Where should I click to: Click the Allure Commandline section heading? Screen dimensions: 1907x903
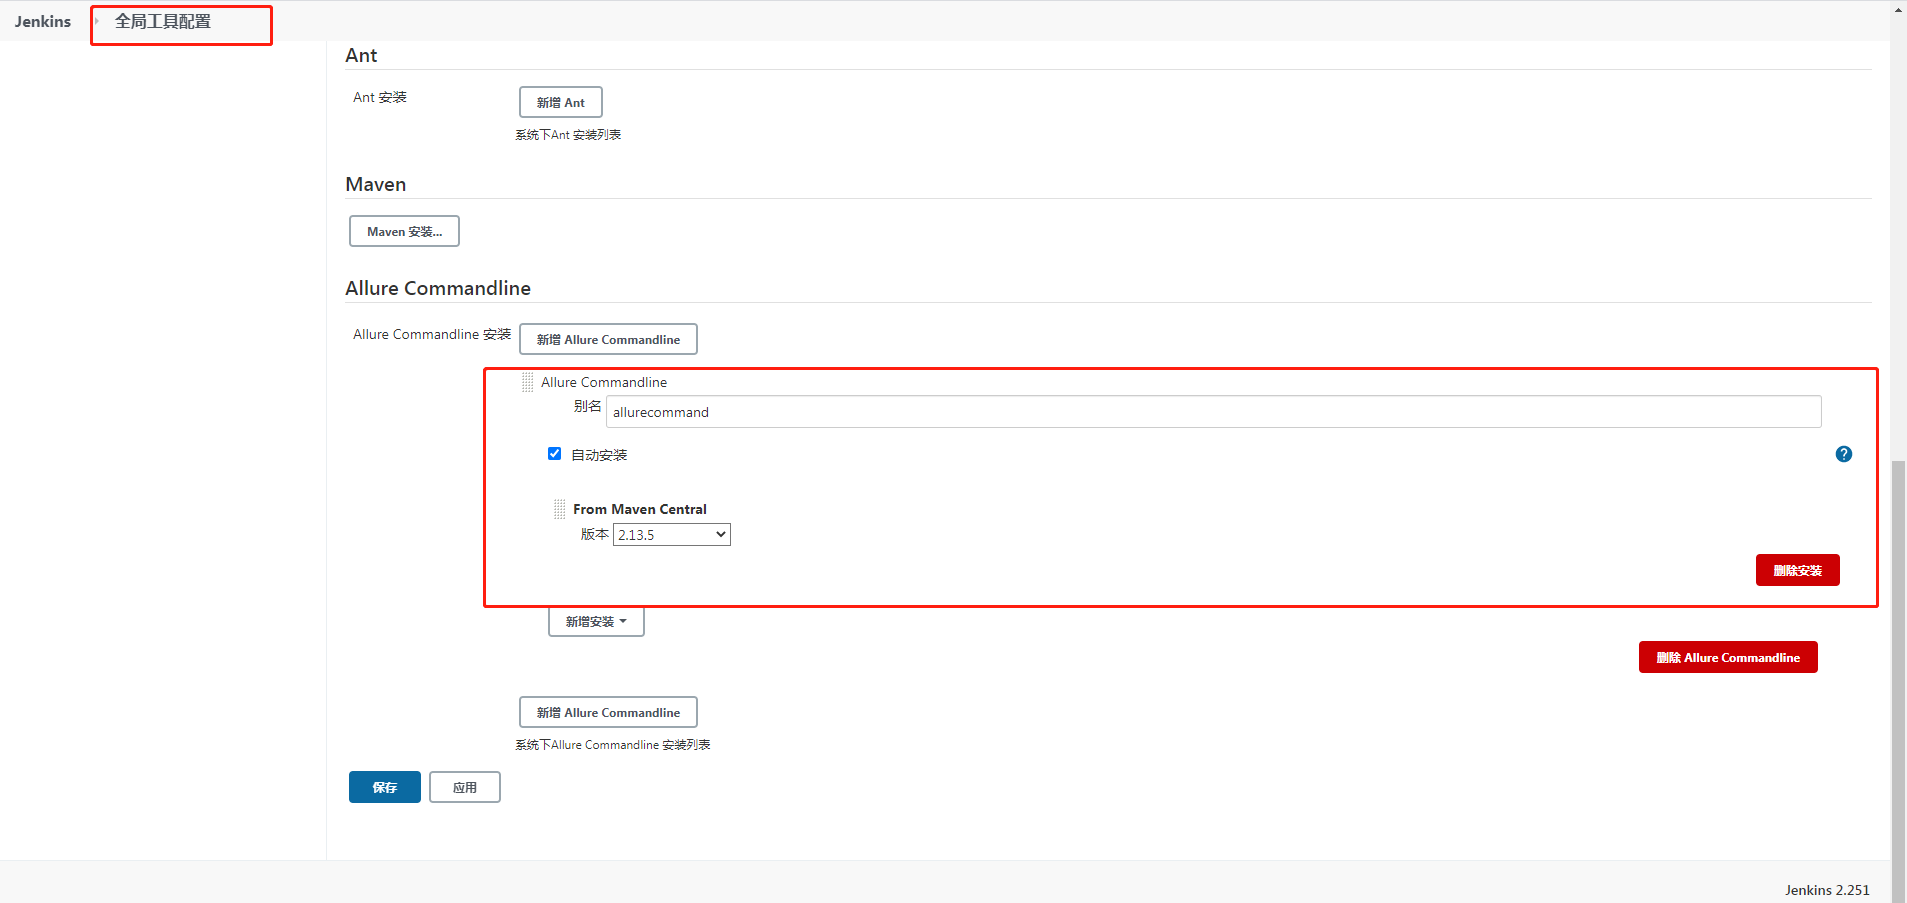[438, 288]
